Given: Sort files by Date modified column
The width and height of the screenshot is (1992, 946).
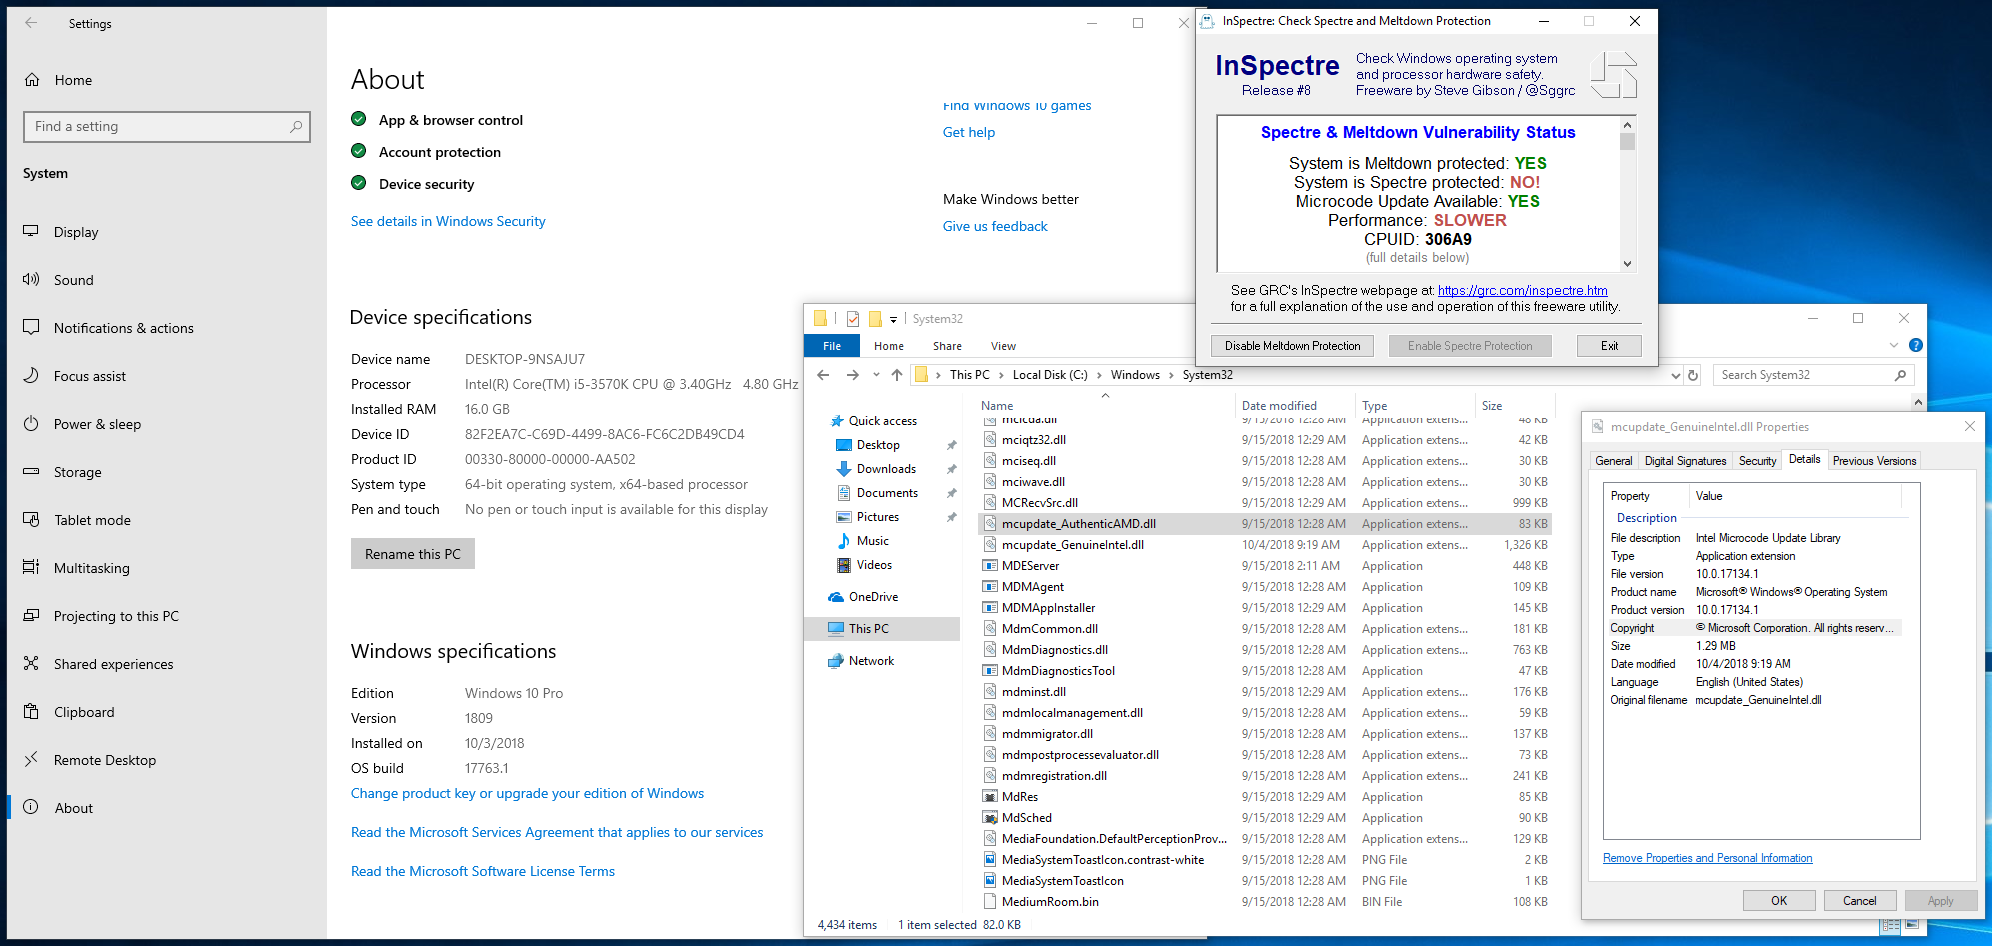Looking at the screenshot, I should tap(1279, 406).
